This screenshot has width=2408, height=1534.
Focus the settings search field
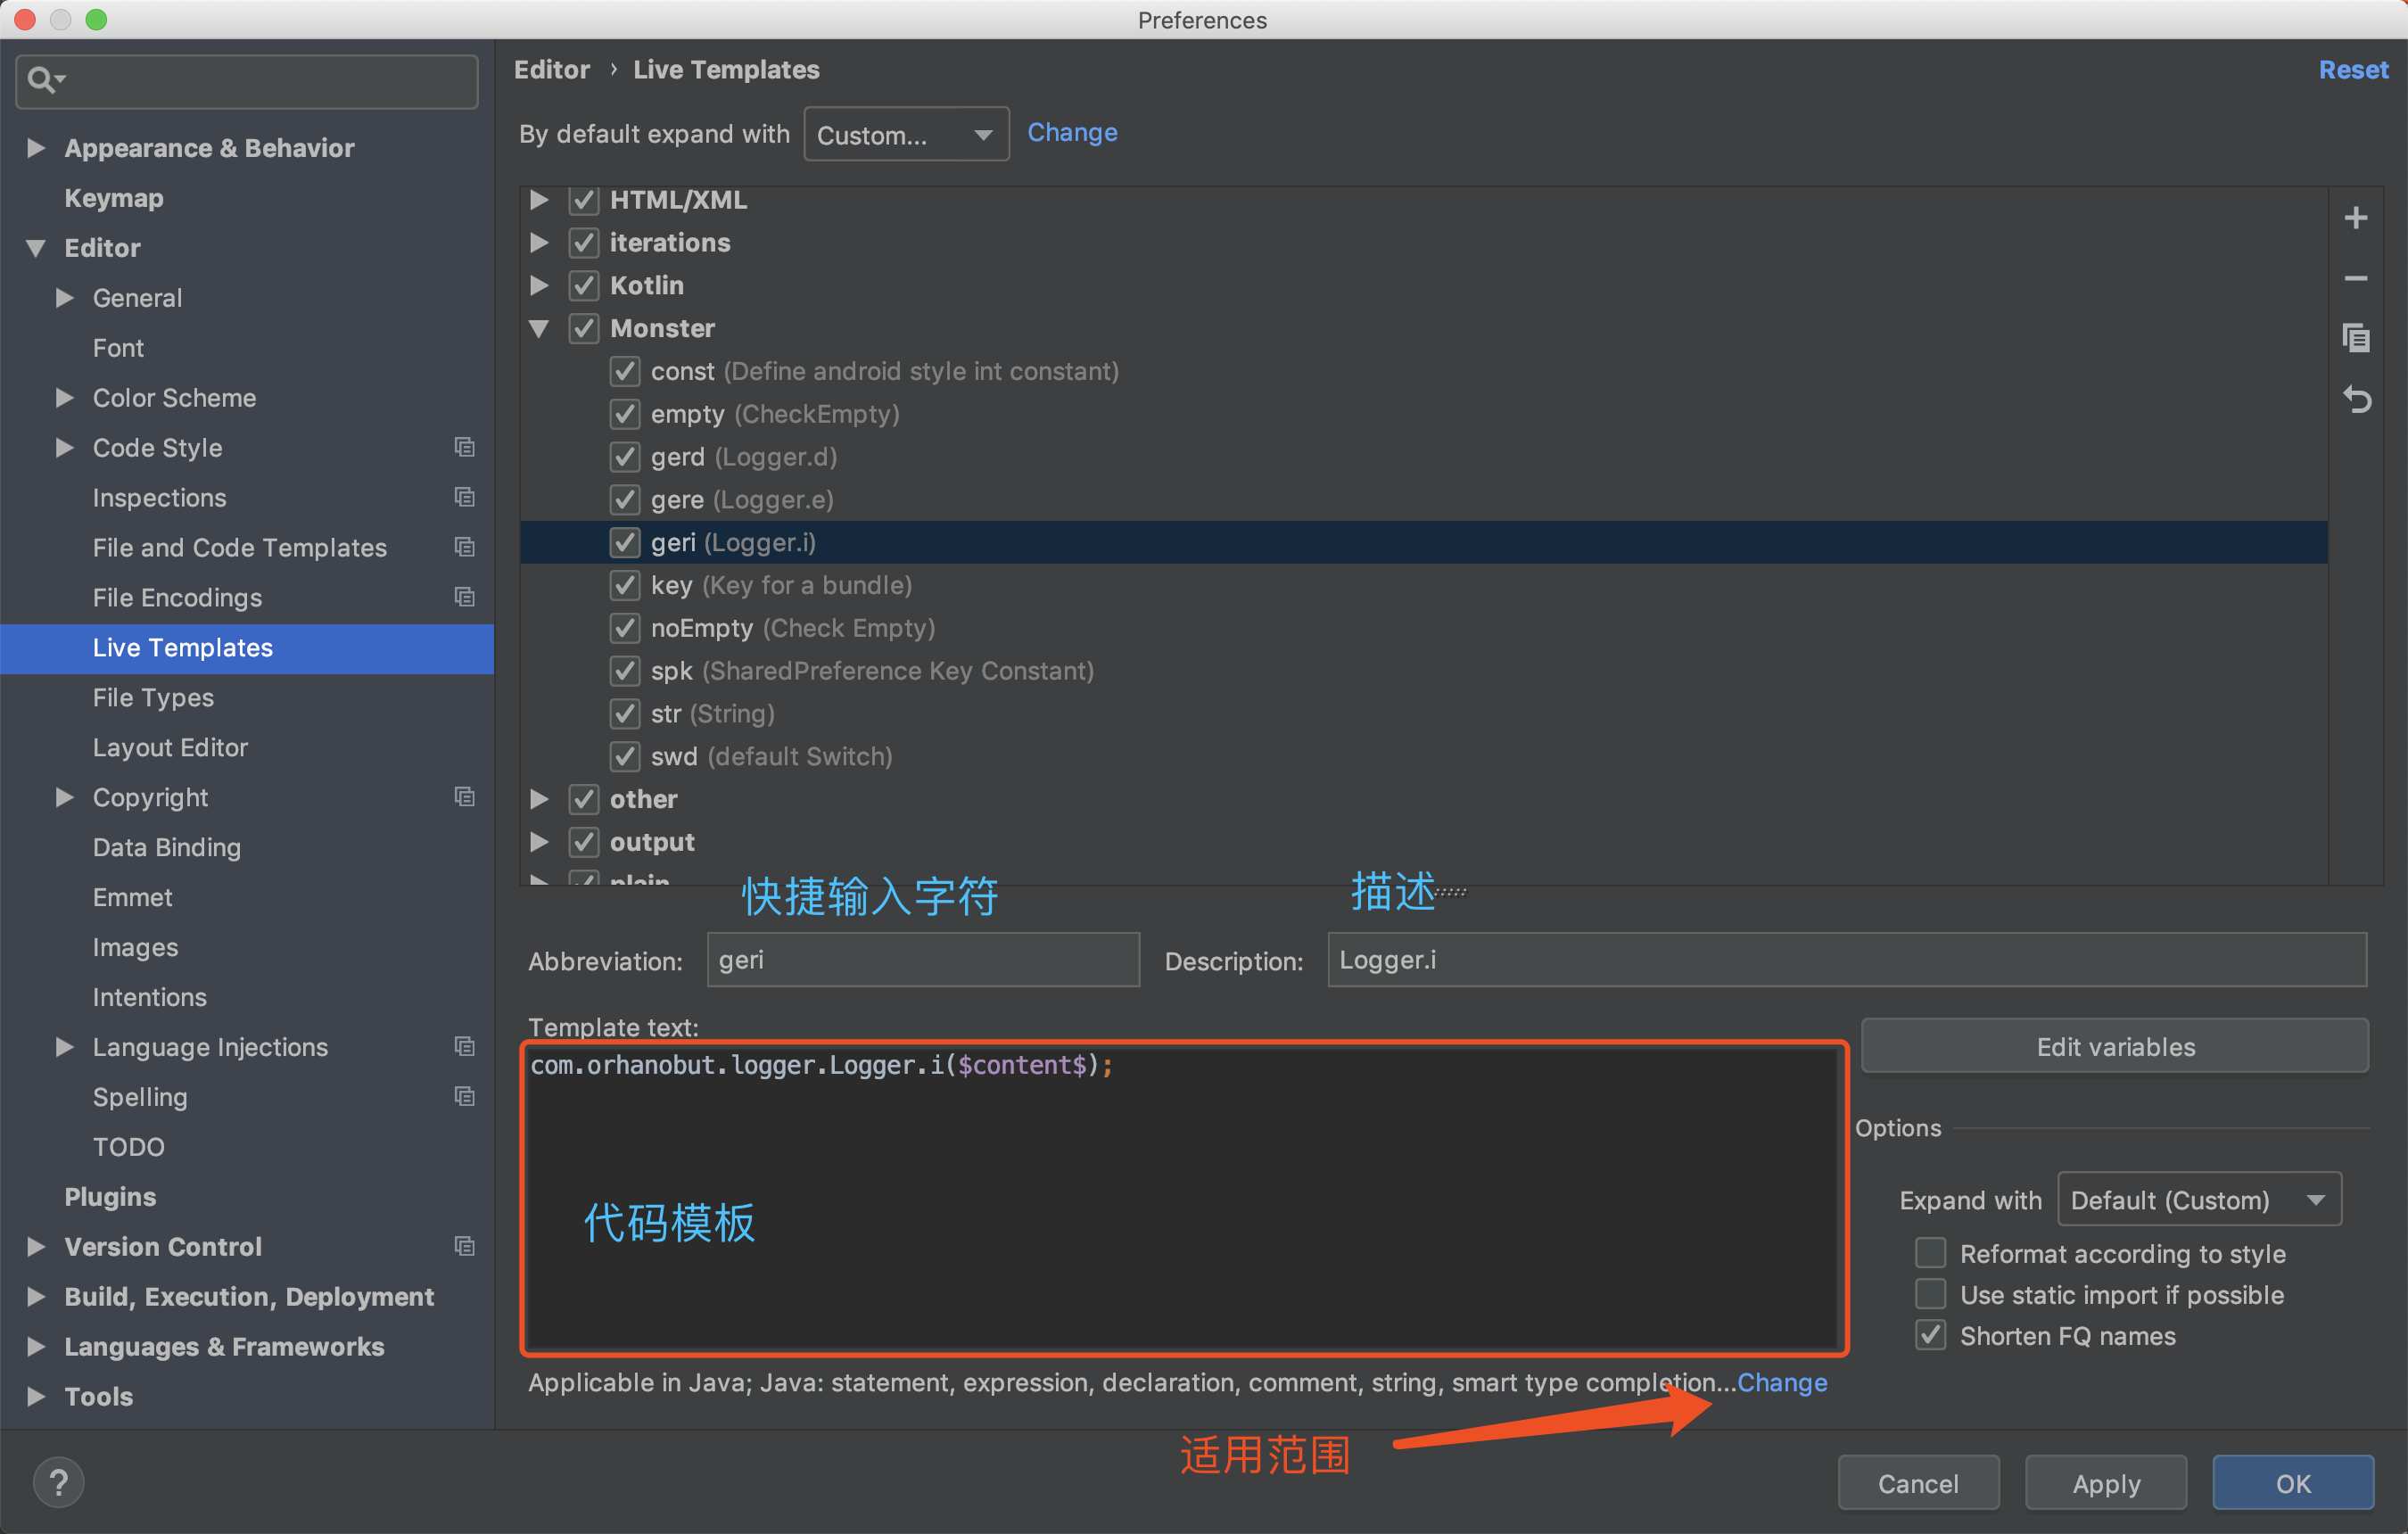point(247,80)
